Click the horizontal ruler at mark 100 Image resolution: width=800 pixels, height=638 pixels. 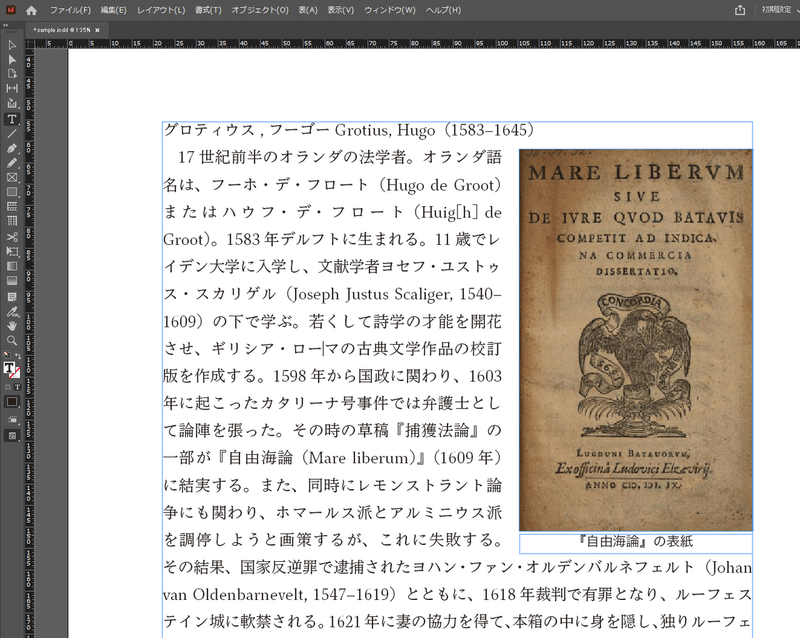[502, 44]
